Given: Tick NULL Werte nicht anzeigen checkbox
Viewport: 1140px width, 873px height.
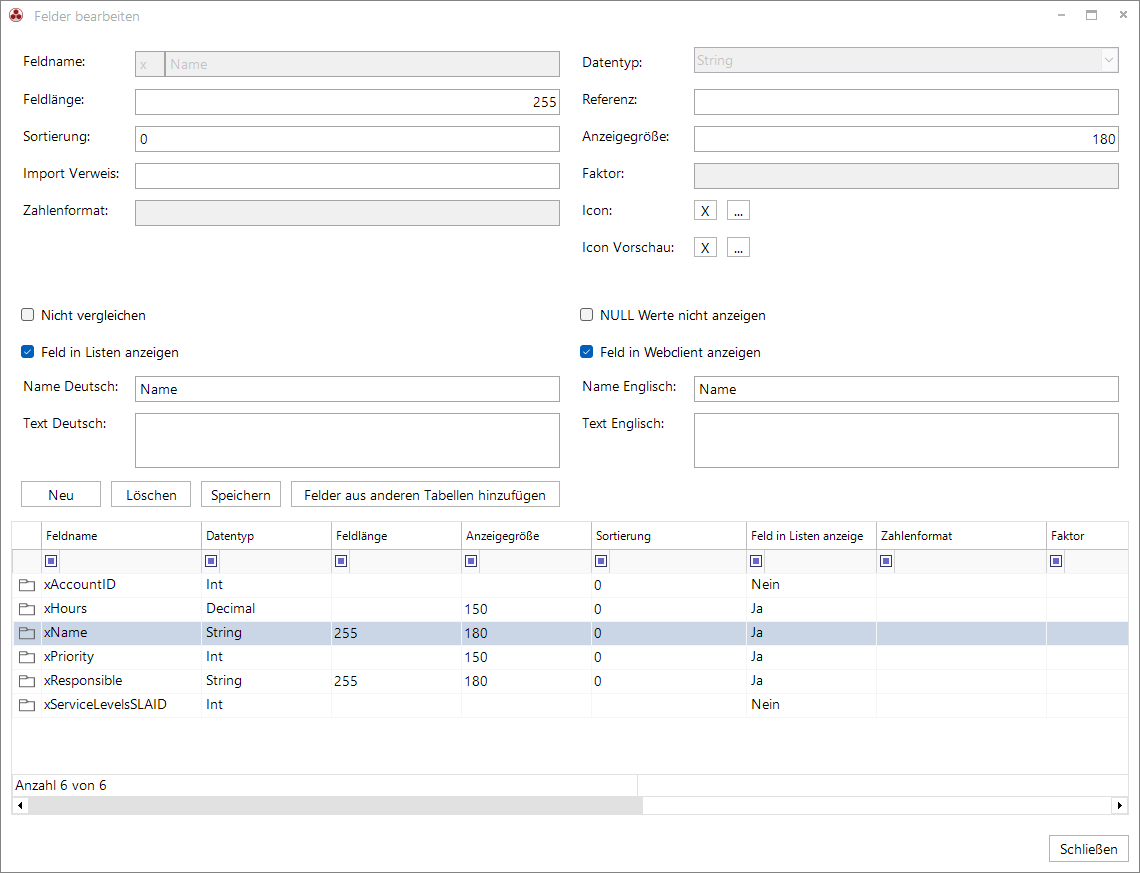Looking at the screenshot, I should [x=587, y=315].
